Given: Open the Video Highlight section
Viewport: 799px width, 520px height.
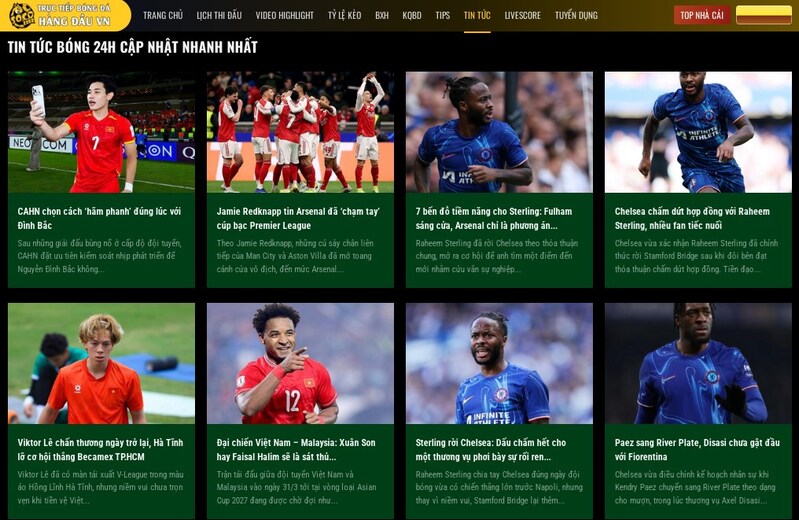Looking at the screenshot, I should click(x=284, y=15).
